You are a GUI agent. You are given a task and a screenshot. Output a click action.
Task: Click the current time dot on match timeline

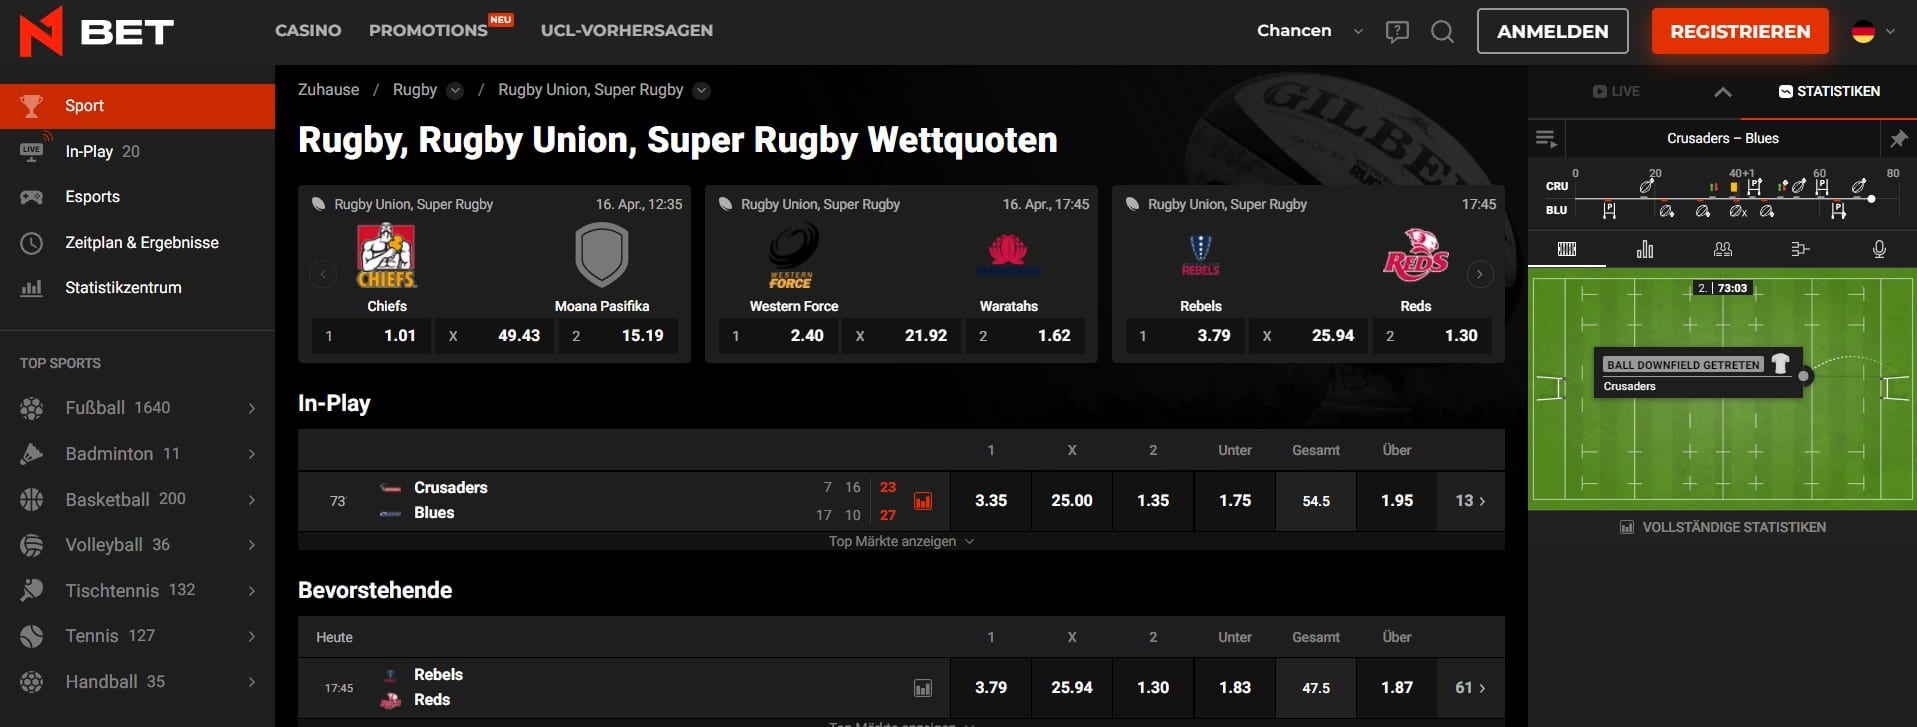1871,199
